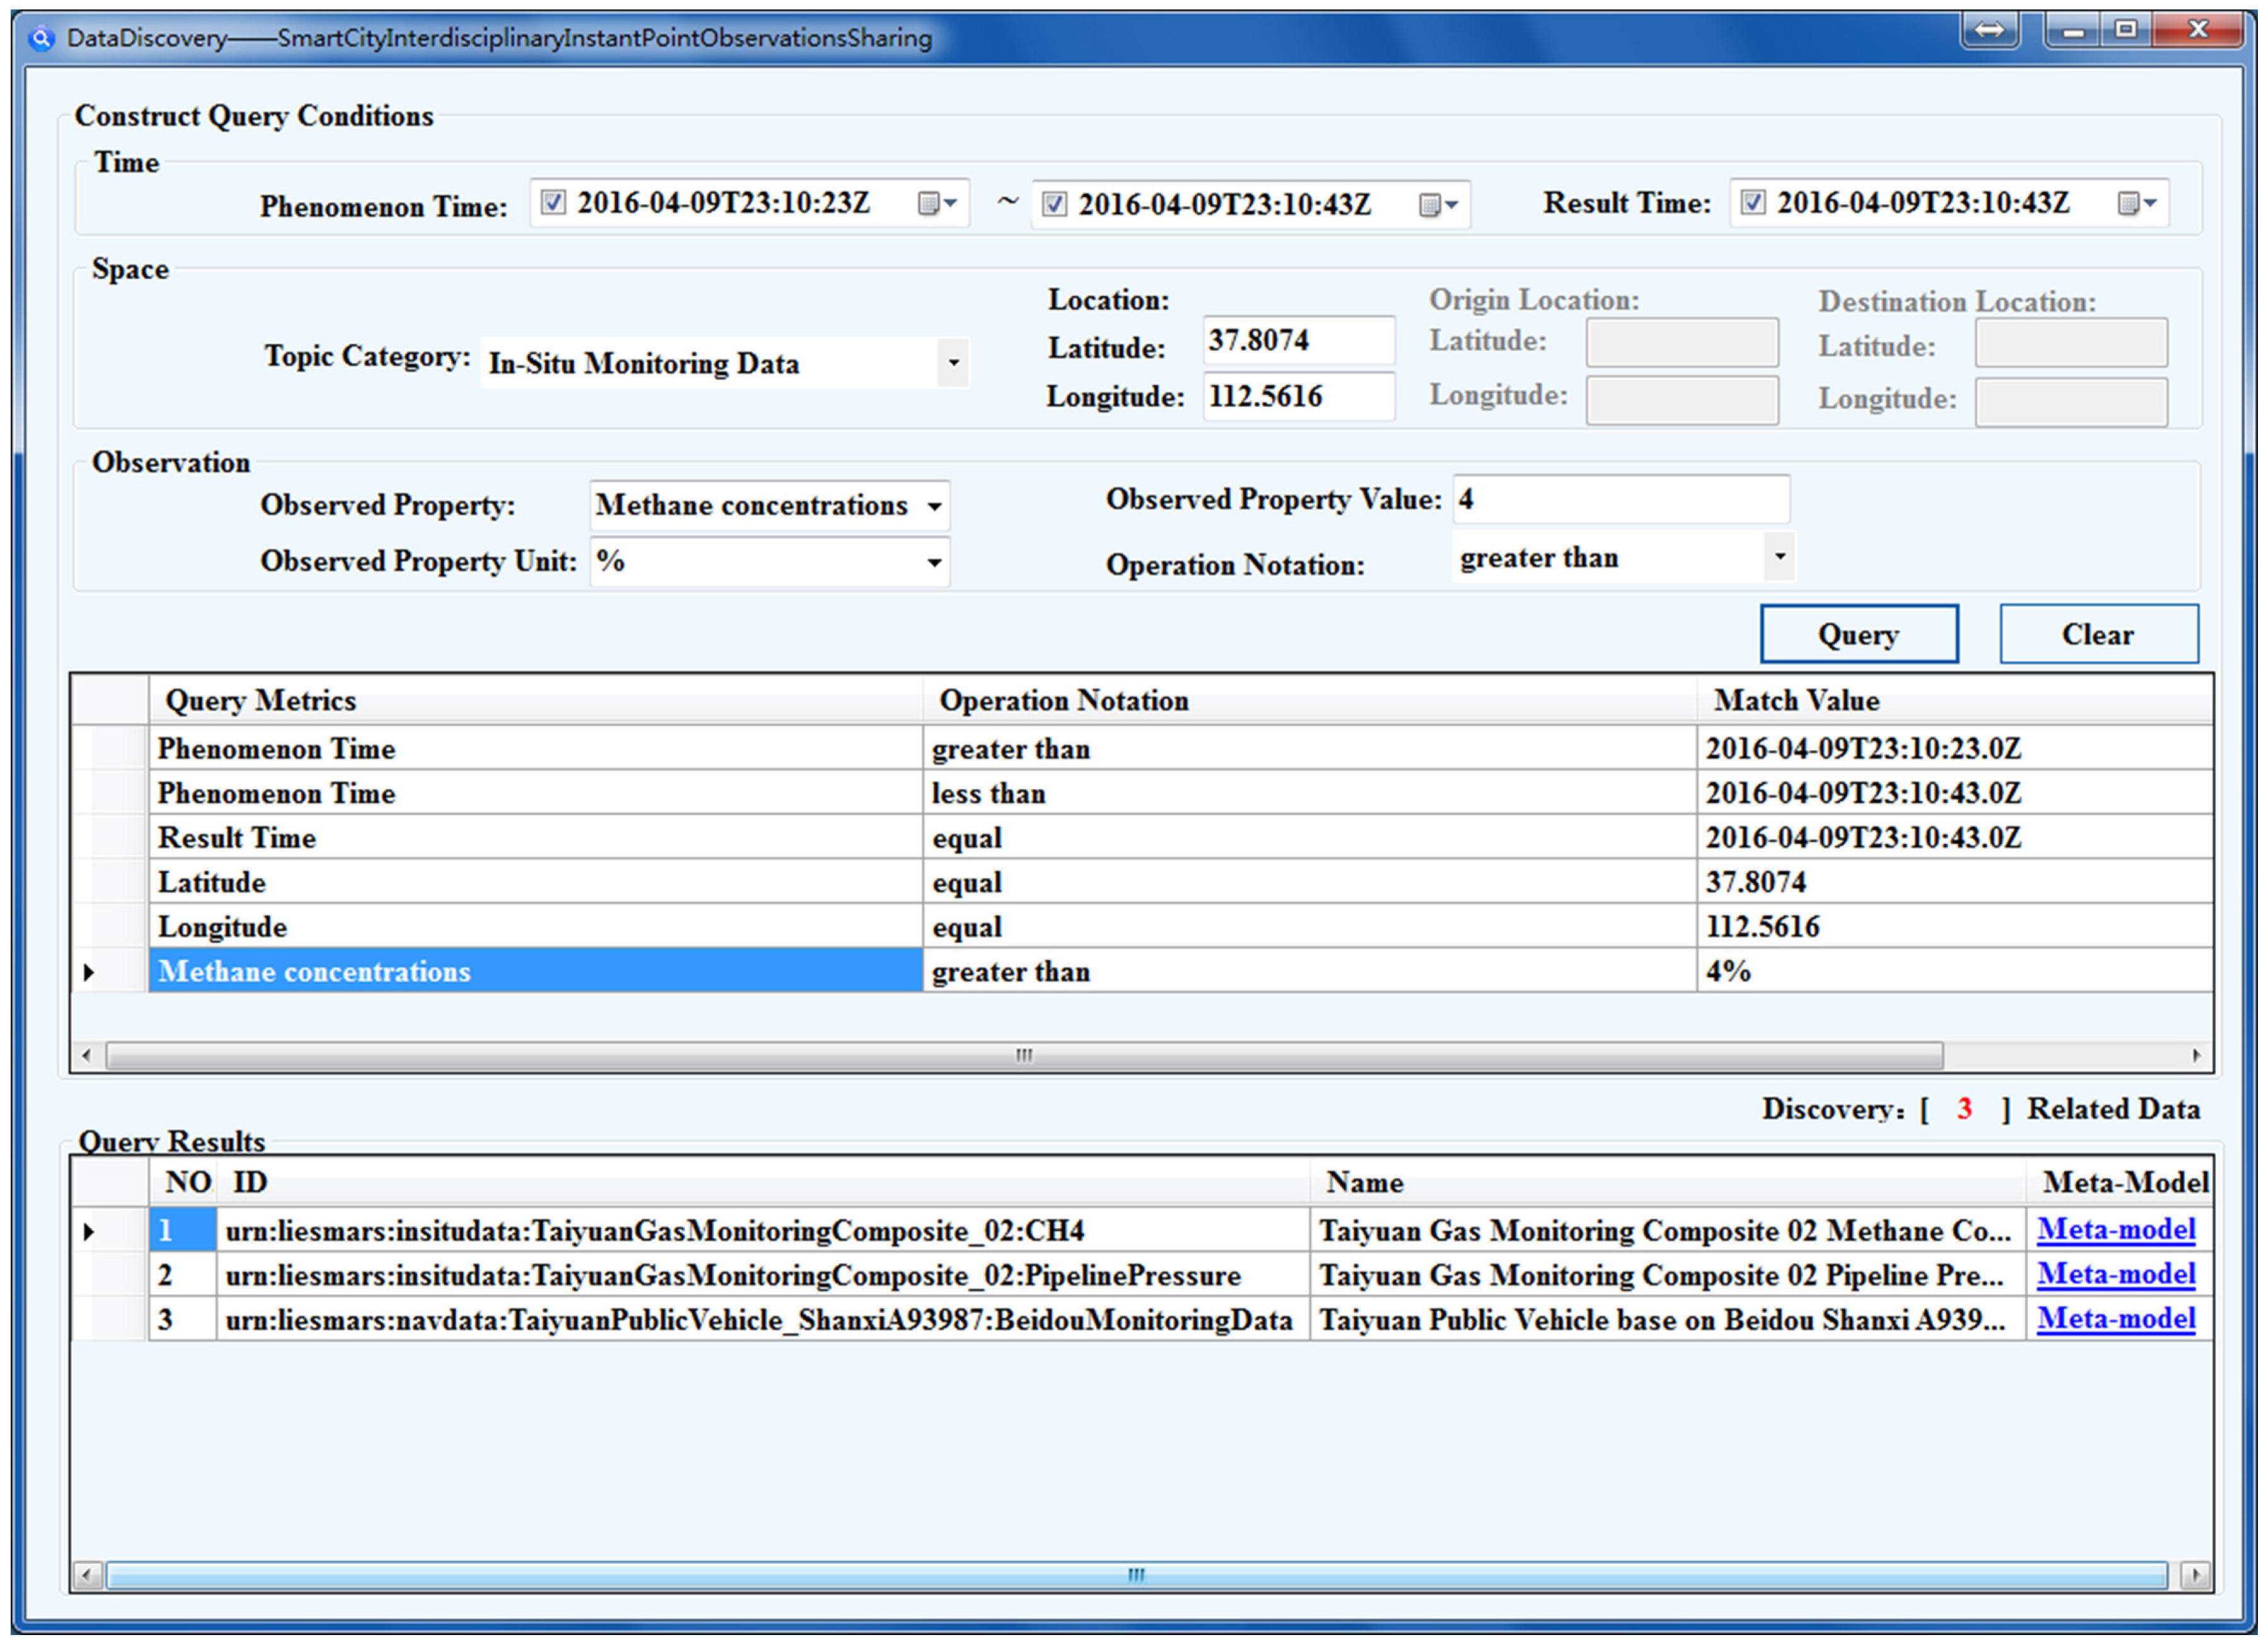Open calendar picker for Phenomenon end time

pyautogui.click(x=1438, y=205)
